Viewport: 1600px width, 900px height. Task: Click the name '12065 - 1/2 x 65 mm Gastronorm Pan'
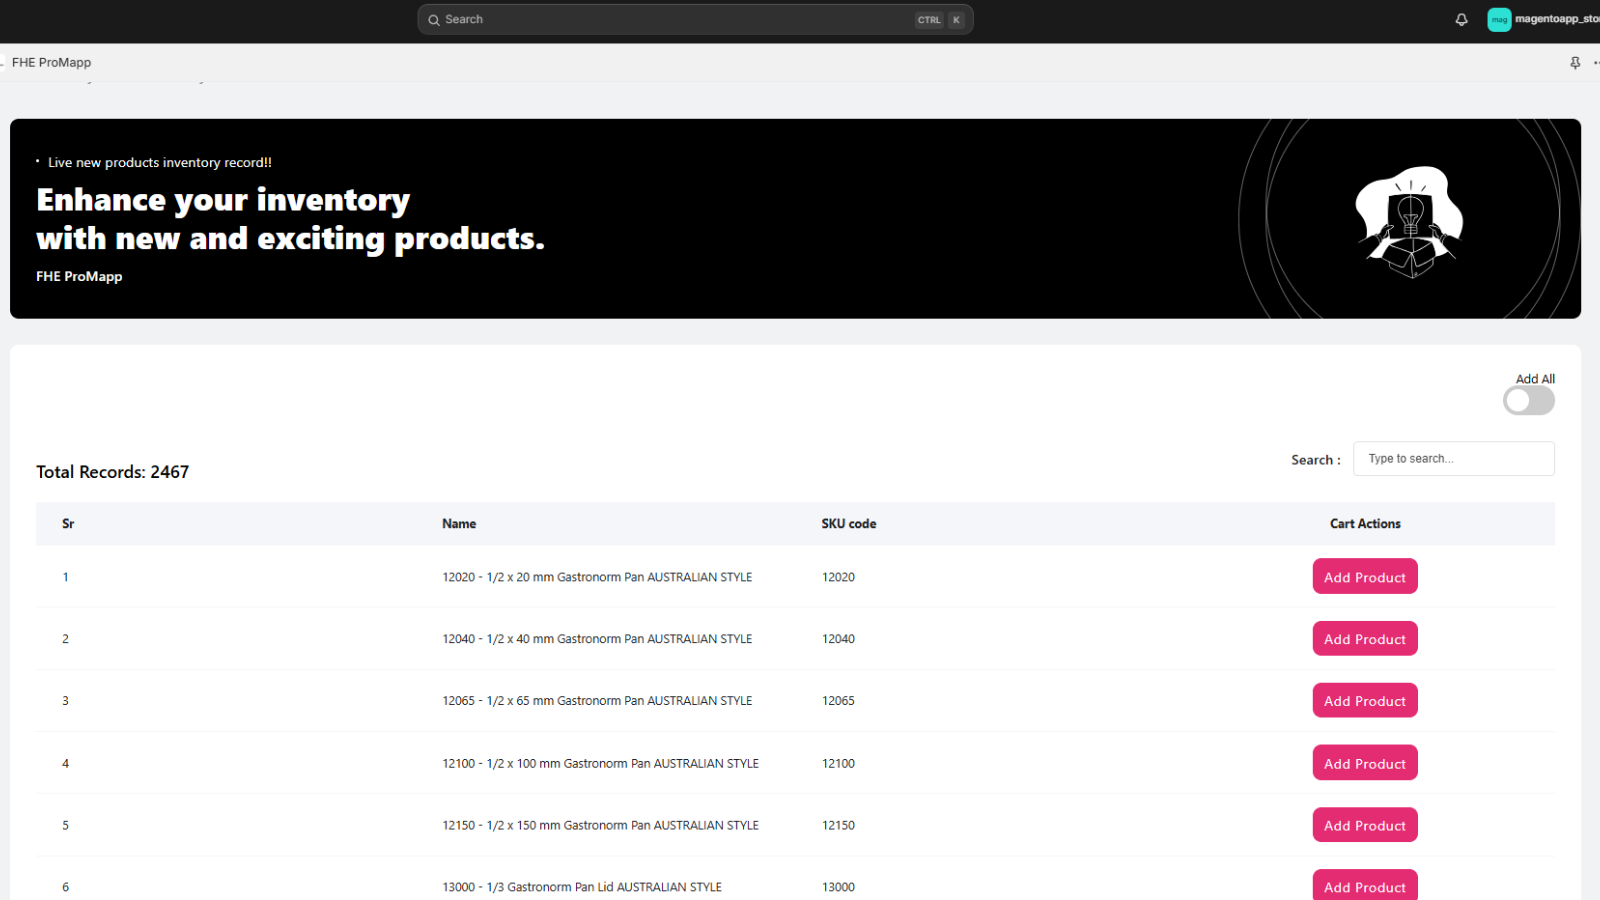(597, 701)
